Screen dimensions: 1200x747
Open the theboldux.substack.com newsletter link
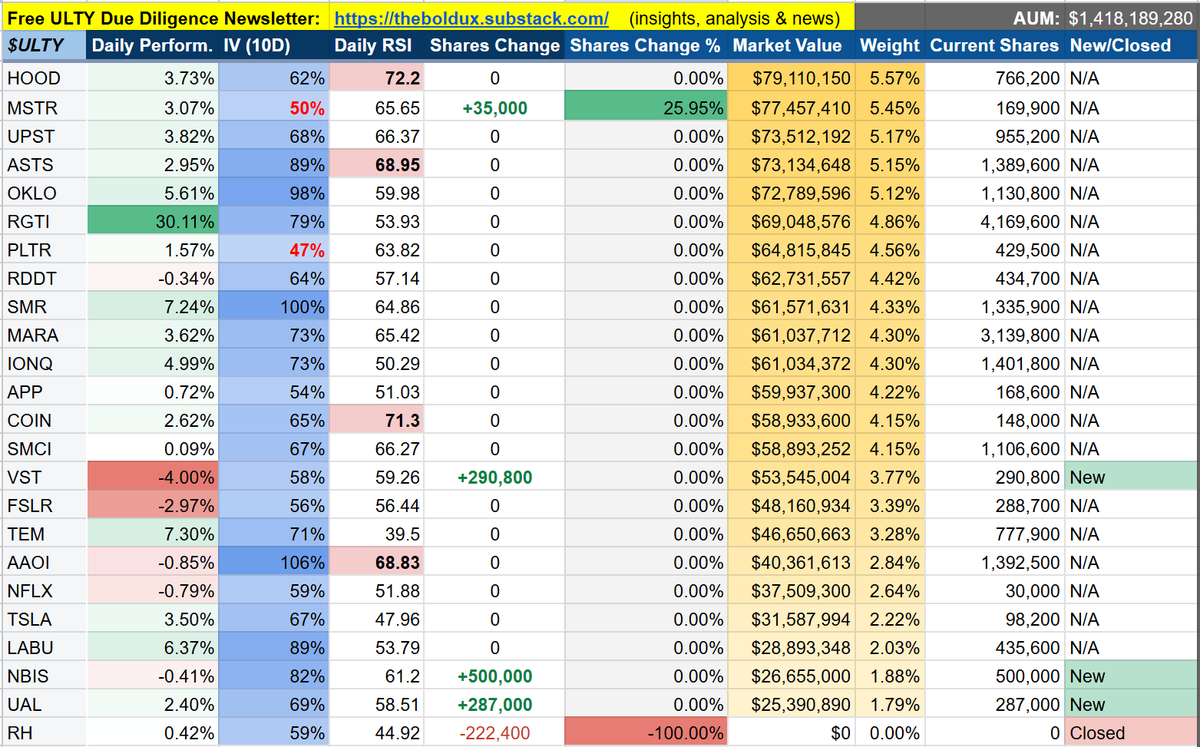tap(470, 18)
